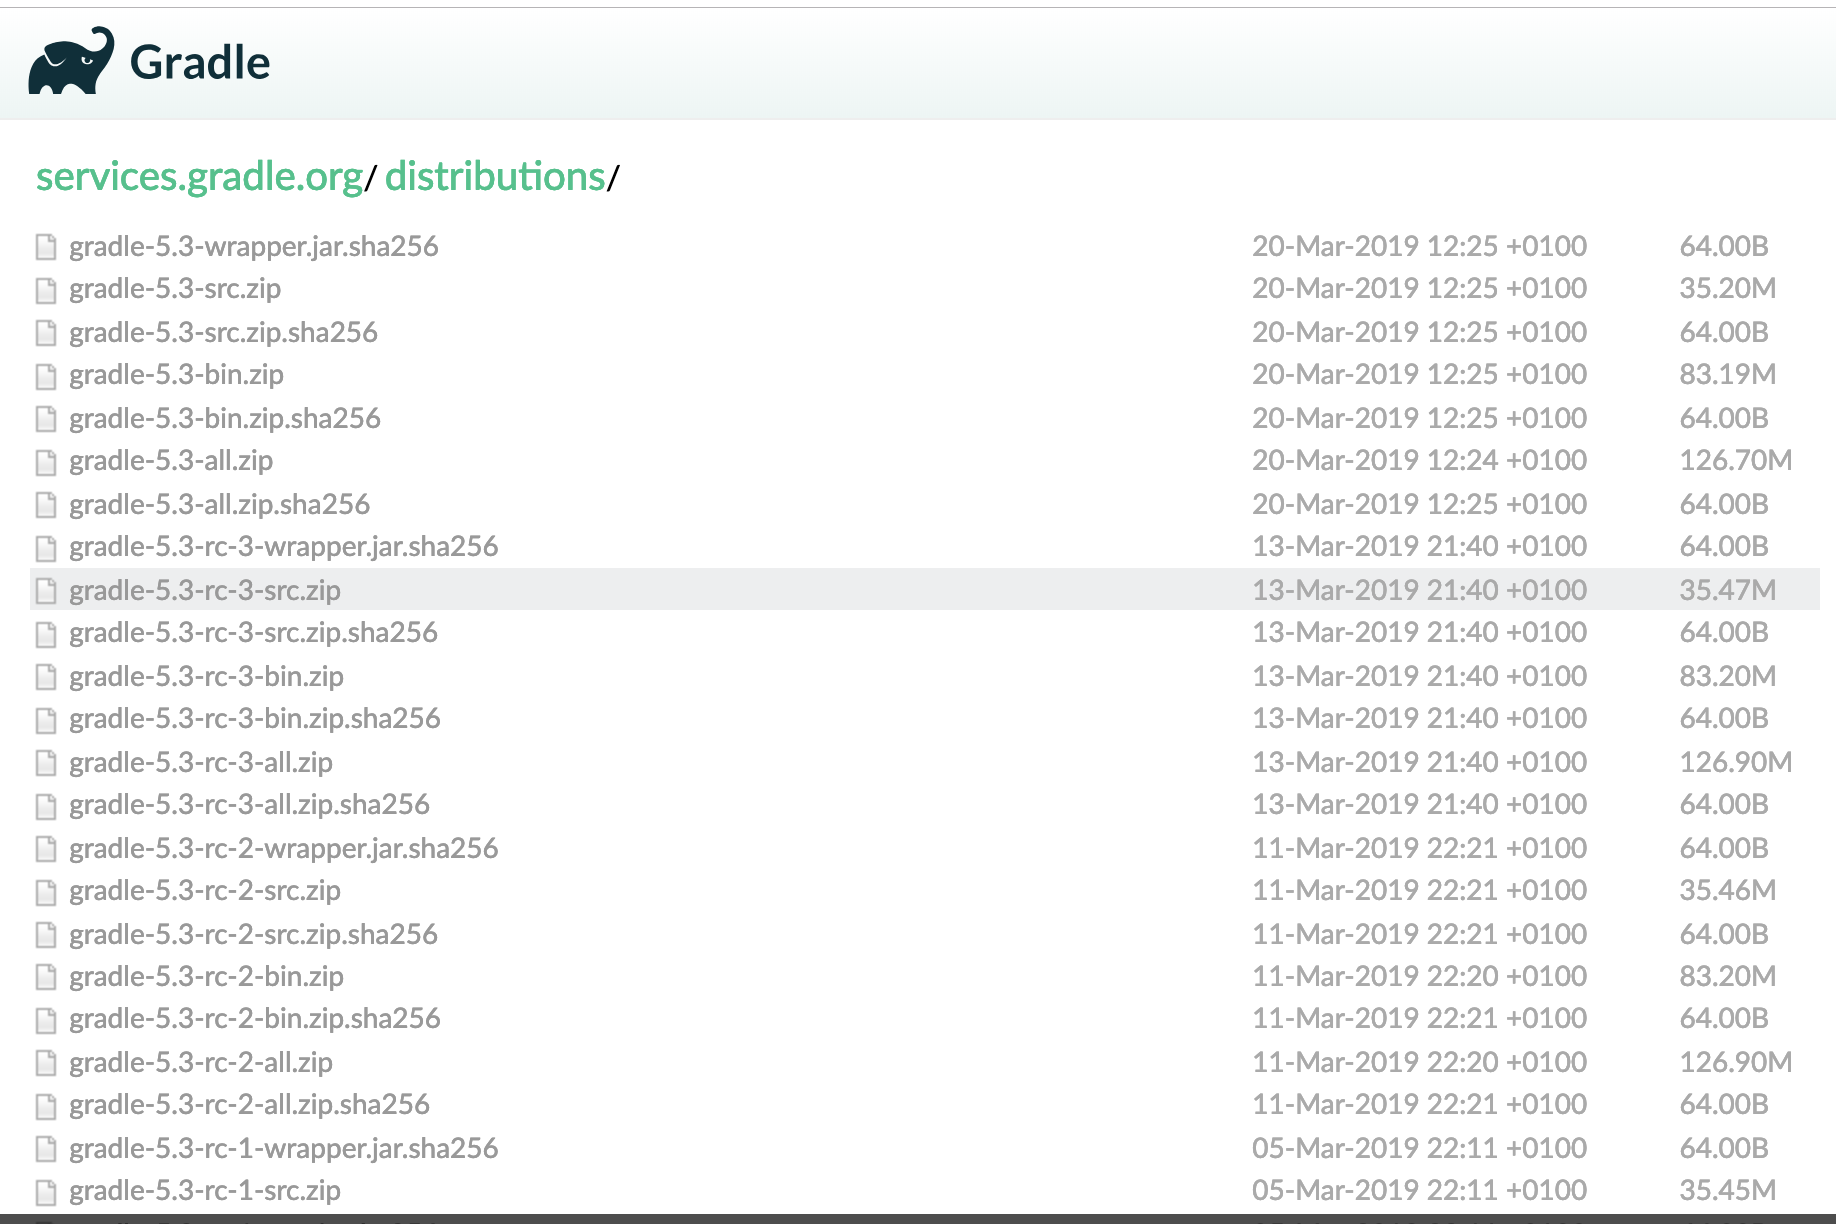Click file icon beside gradle-5.3-rc-3-src.zip.sha256

(46, 634)
